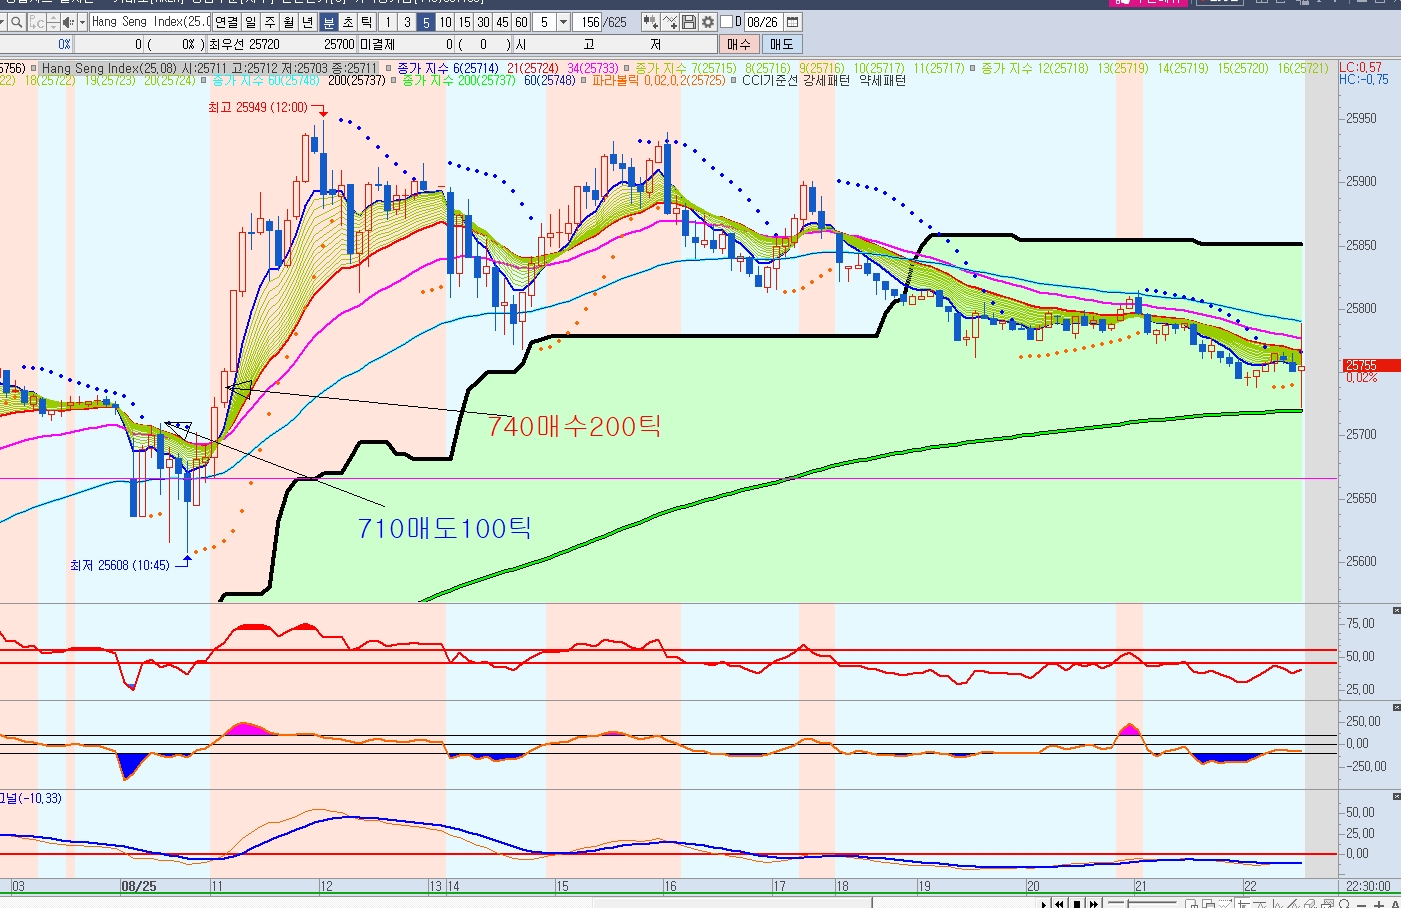The height and width of the screenshot is (908, 1401).
Task: Click the 매수 buy button
Action: tap(739, 44)
